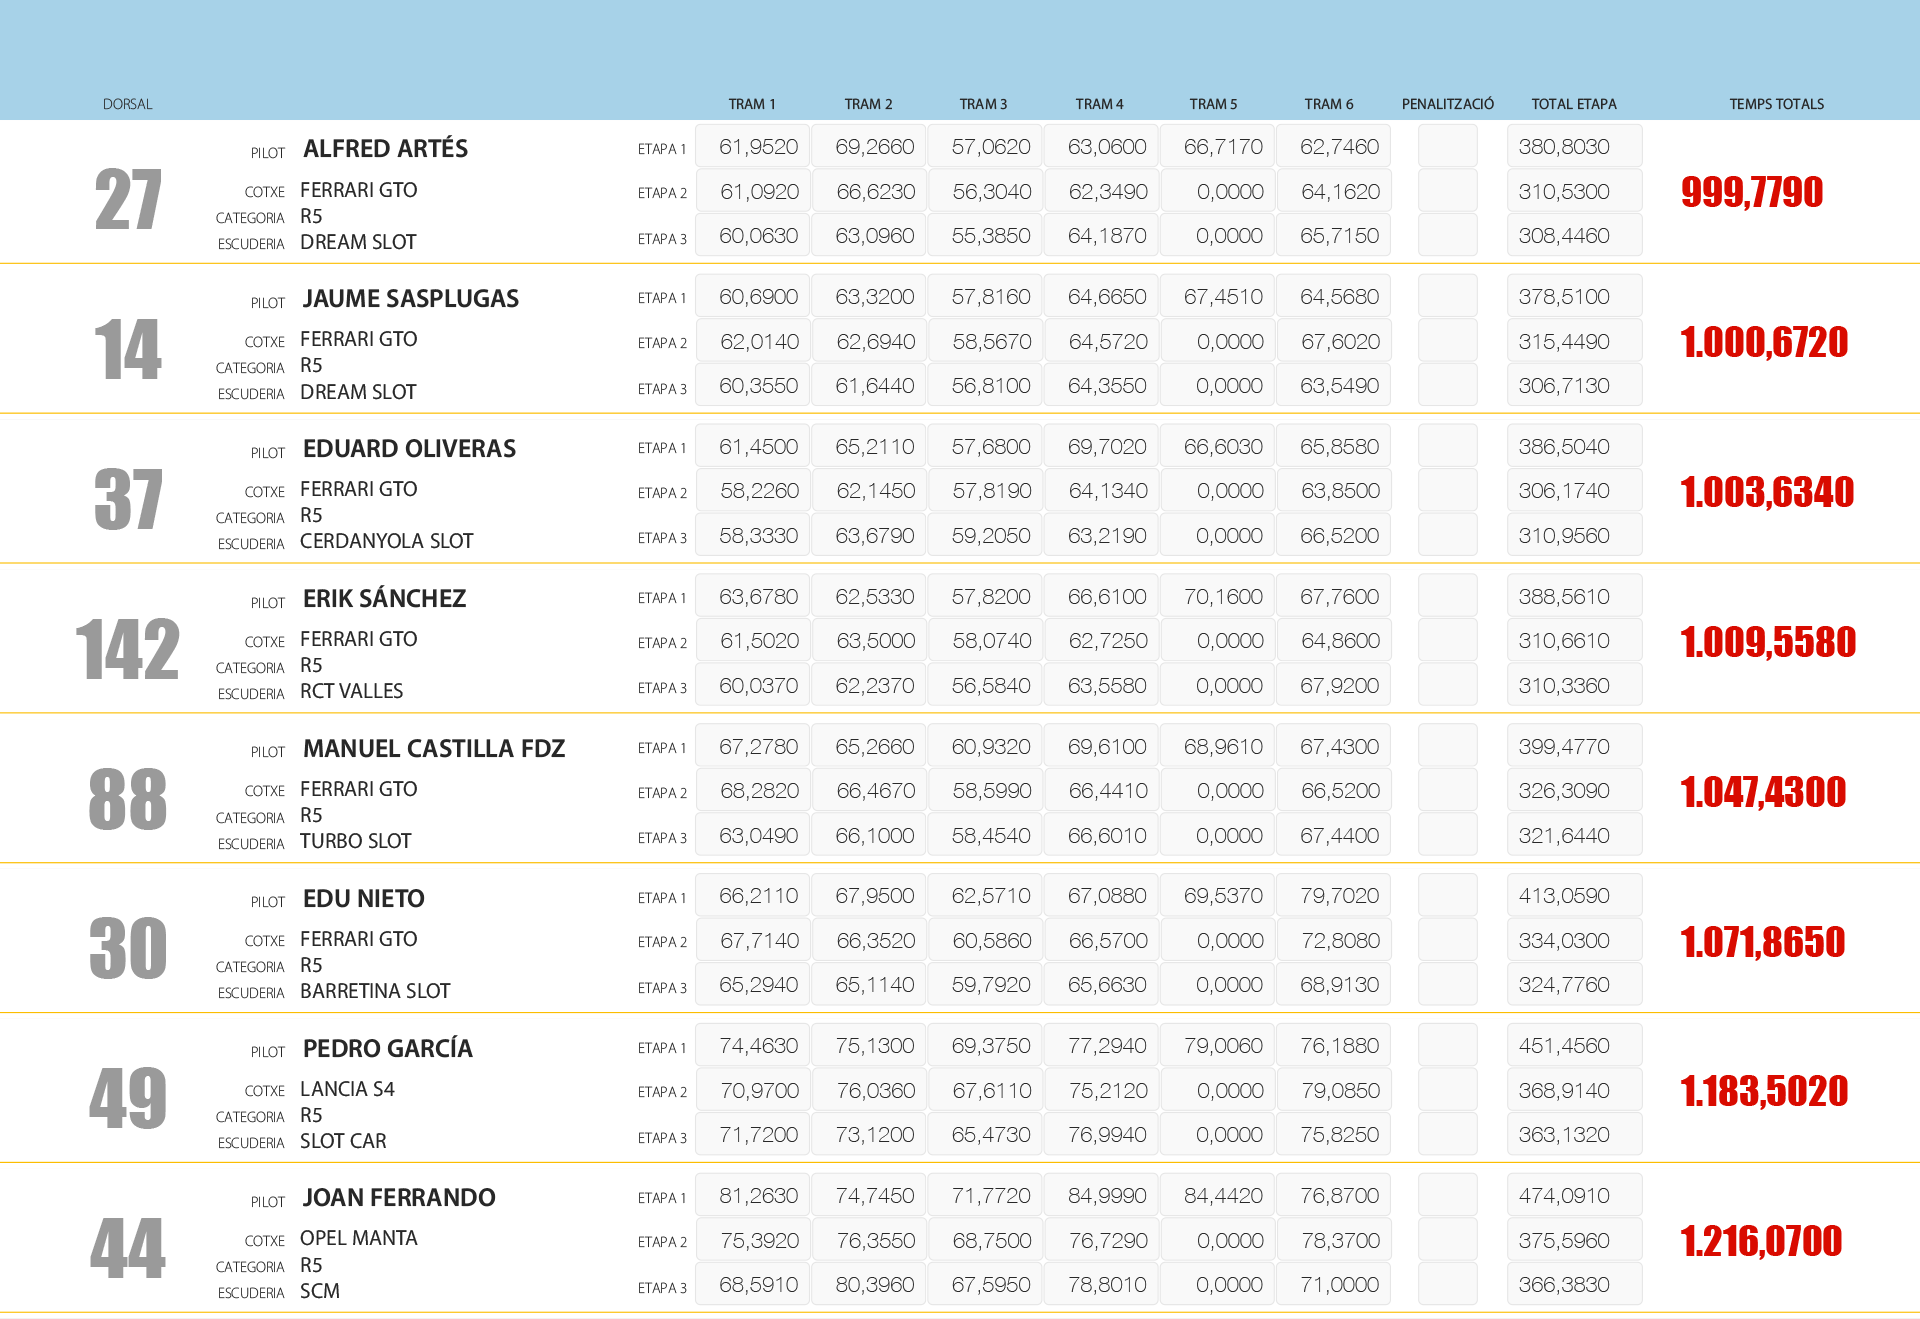Click dorsal number 88
Viewport: 1920px width, 1319px height.
point(127,799)
